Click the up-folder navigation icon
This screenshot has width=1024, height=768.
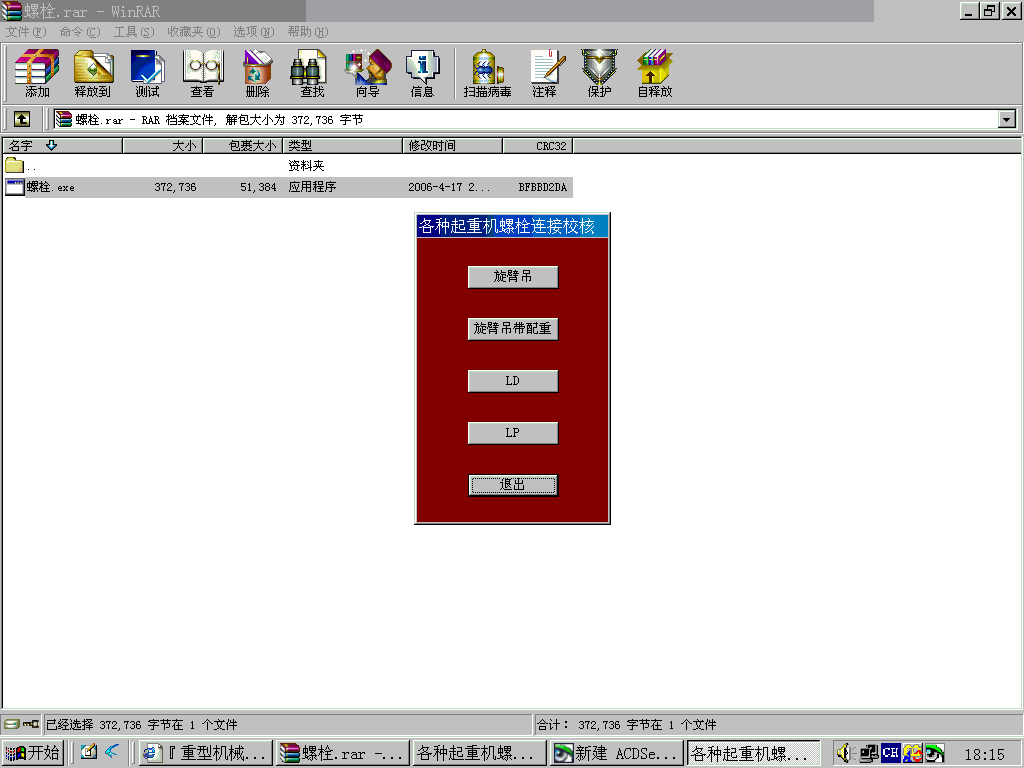22,118
